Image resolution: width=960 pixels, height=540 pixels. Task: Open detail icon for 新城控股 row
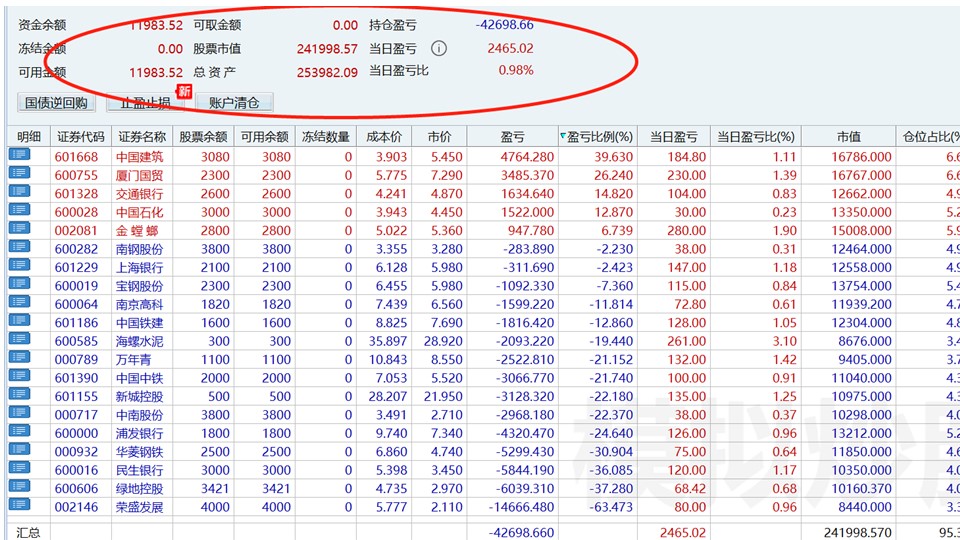pos(20,394)
